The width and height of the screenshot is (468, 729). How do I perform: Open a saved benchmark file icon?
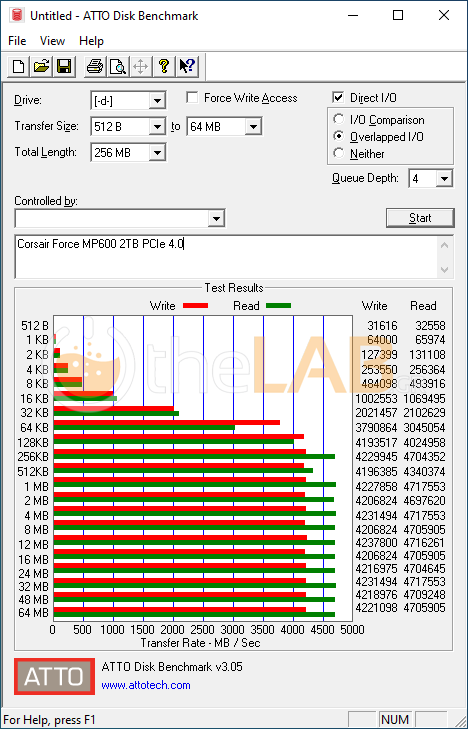[x=41, y=66]
